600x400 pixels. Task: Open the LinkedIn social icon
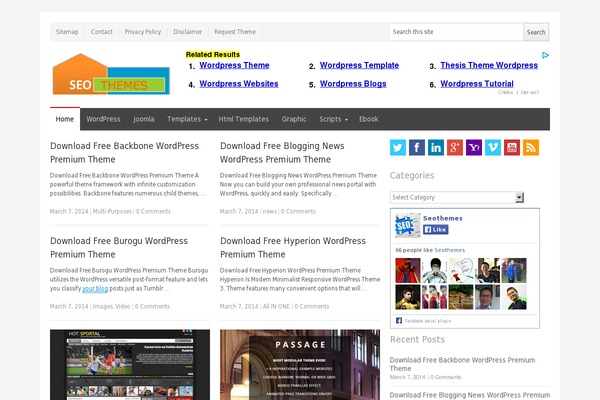436,147
